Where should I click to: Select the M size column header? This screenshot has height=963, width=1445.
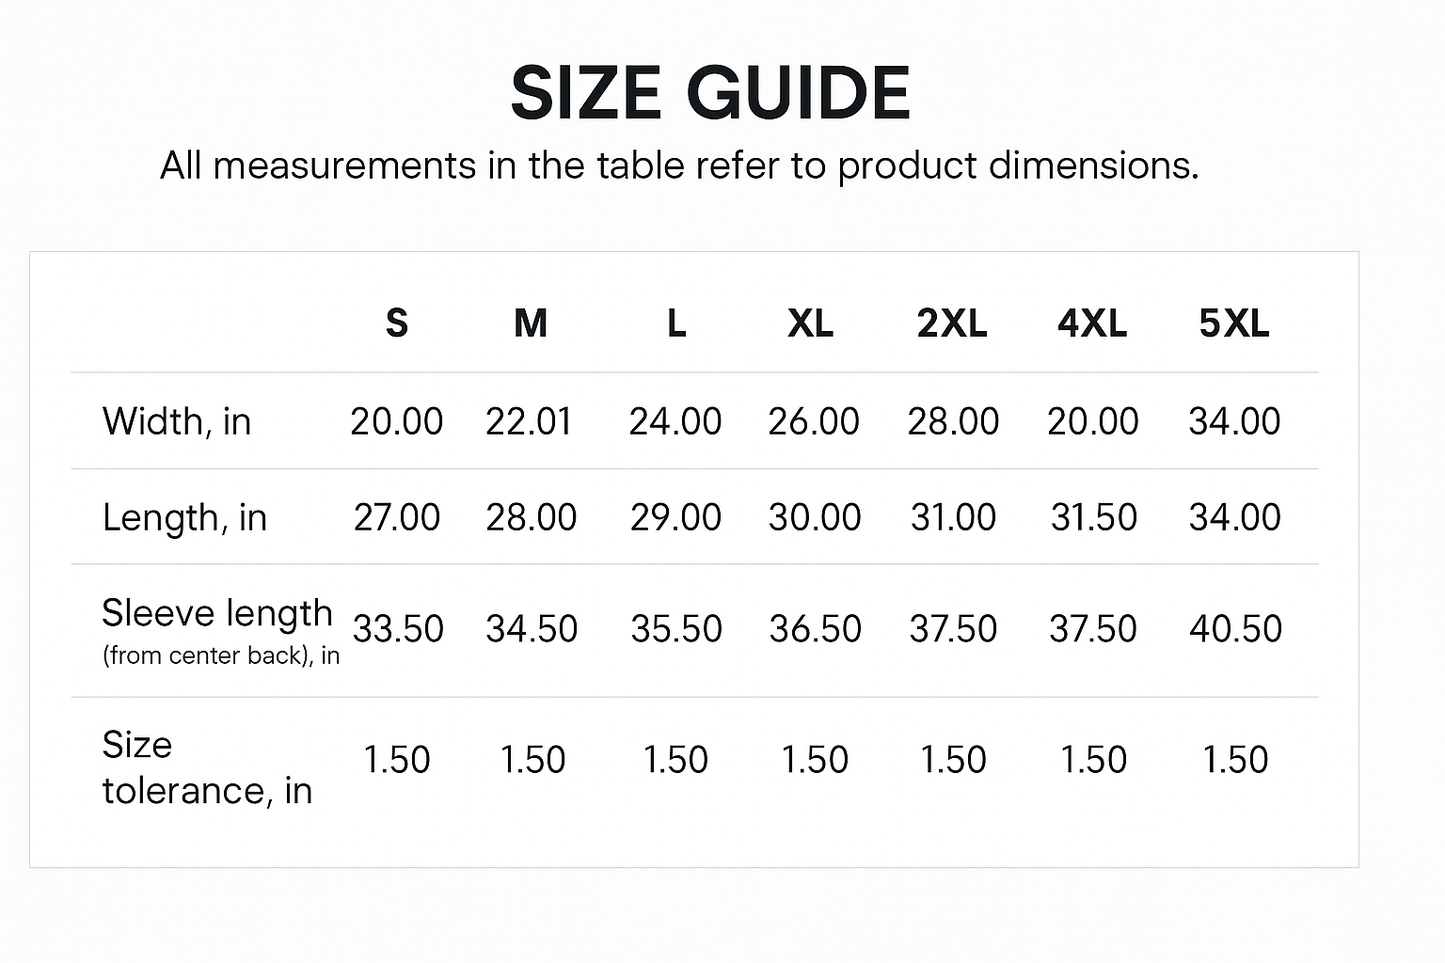(x=530, y=324)
